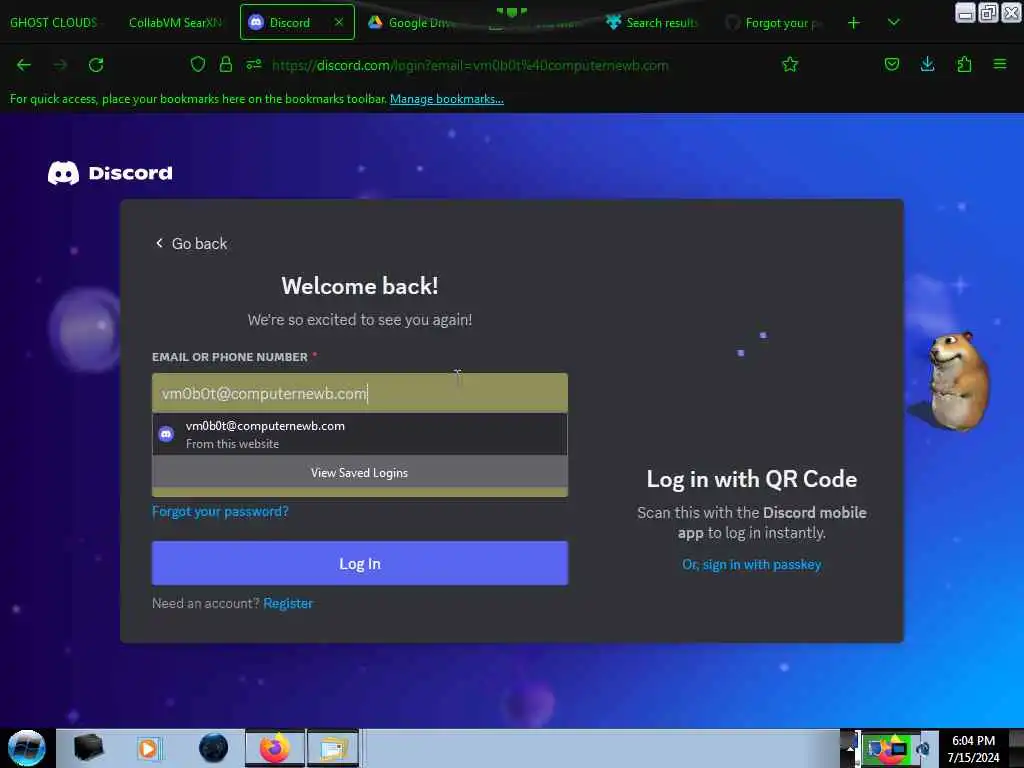
Task: Click the Welcome back! heading
Action: point(360,286)
